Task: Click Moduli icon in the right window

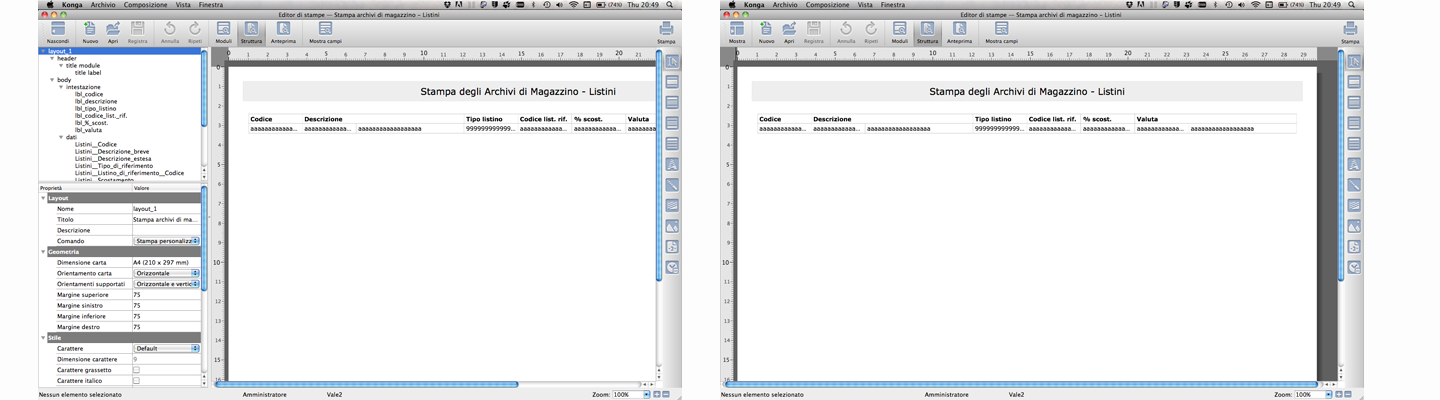Action: point(899,30)
